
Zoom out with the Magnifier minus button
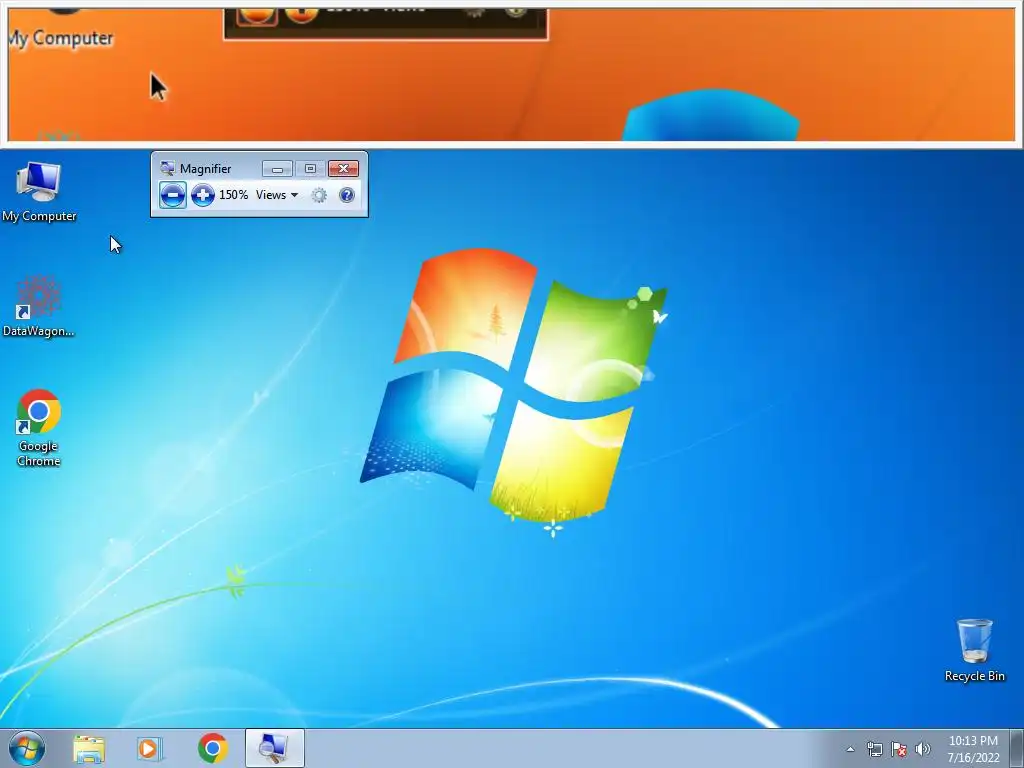(172, 195)
